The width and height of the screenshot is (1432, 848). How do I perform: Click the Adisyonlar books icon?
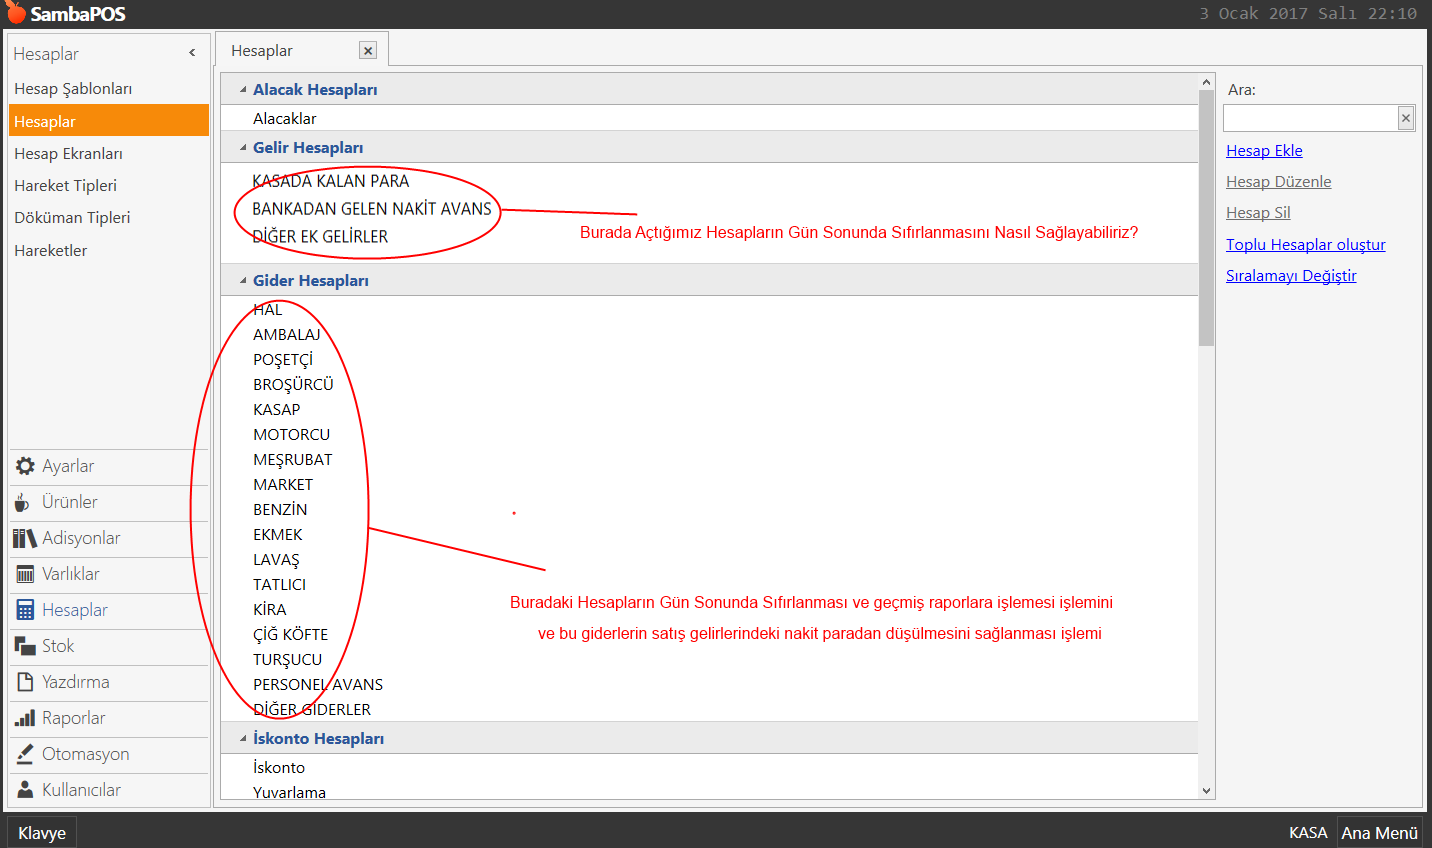click(25, 538)
